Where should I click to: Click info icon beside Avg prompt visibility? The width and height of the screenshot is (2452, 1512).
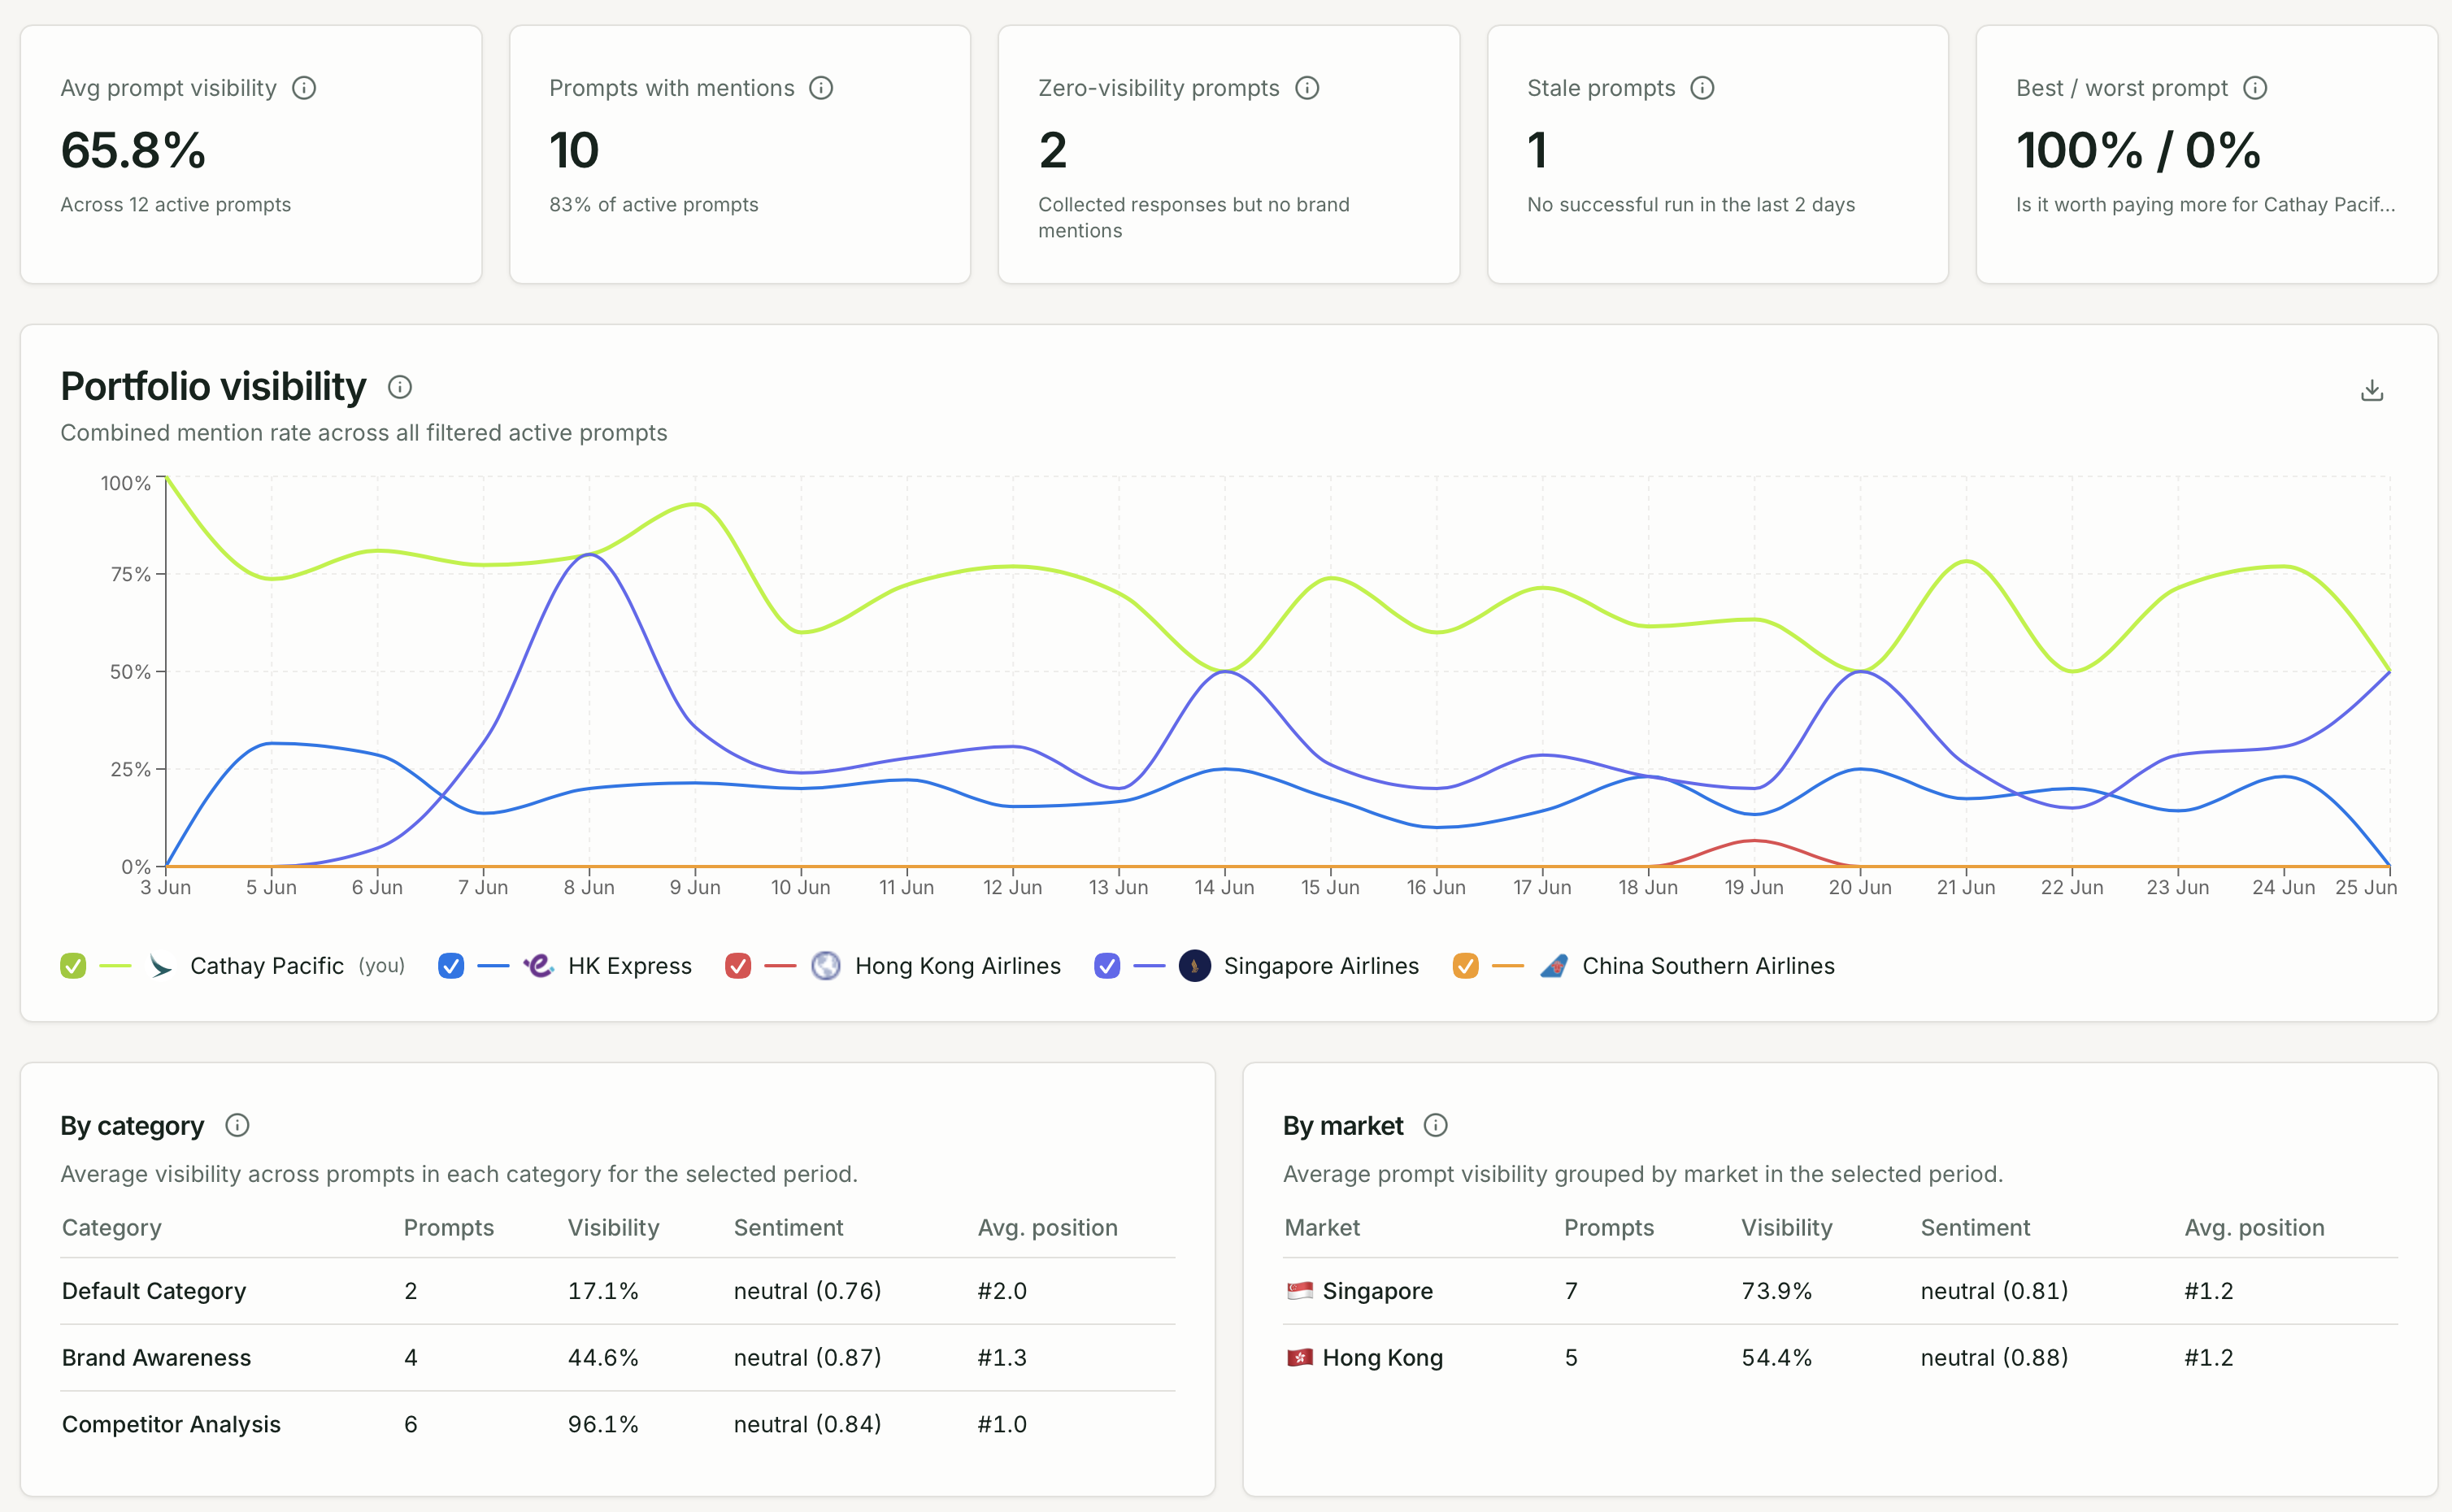point(304,88)
